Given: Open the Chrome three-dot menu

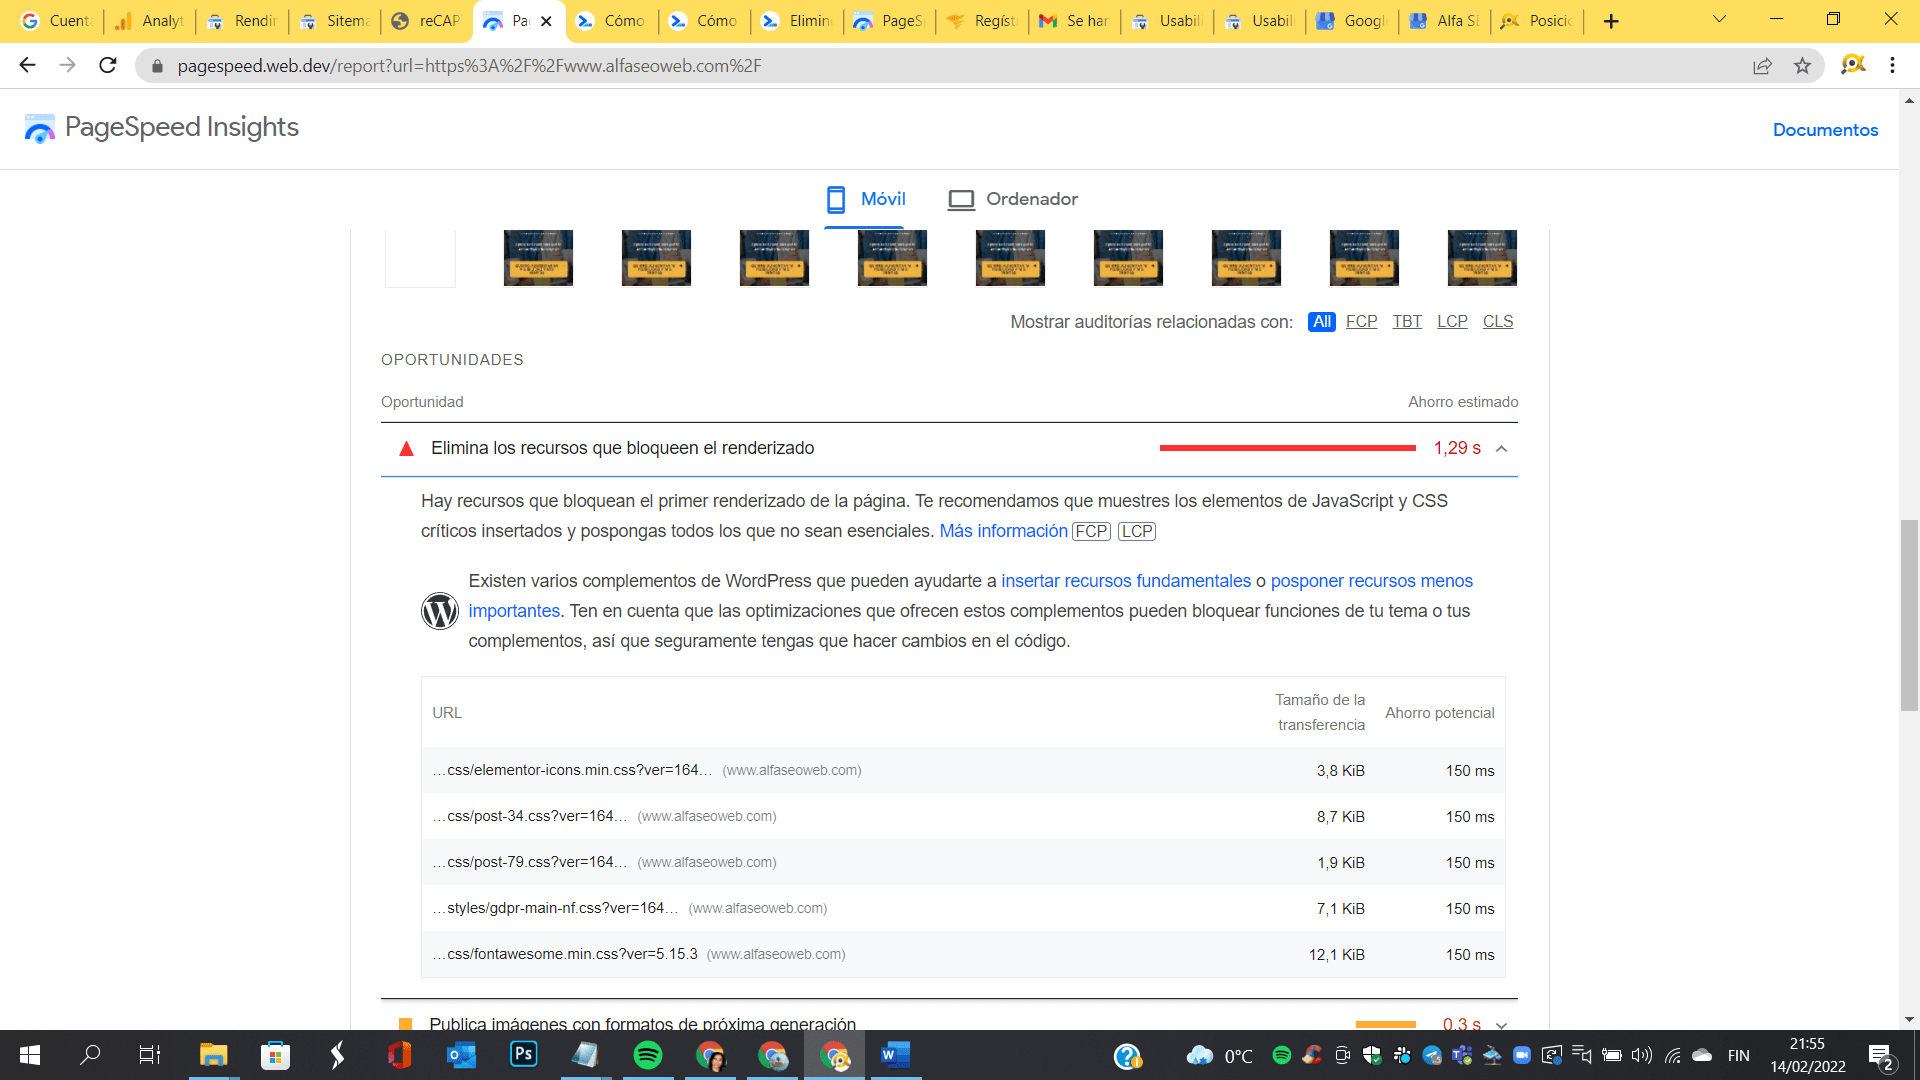Looking at the screenshot, I should point(1892,66).
